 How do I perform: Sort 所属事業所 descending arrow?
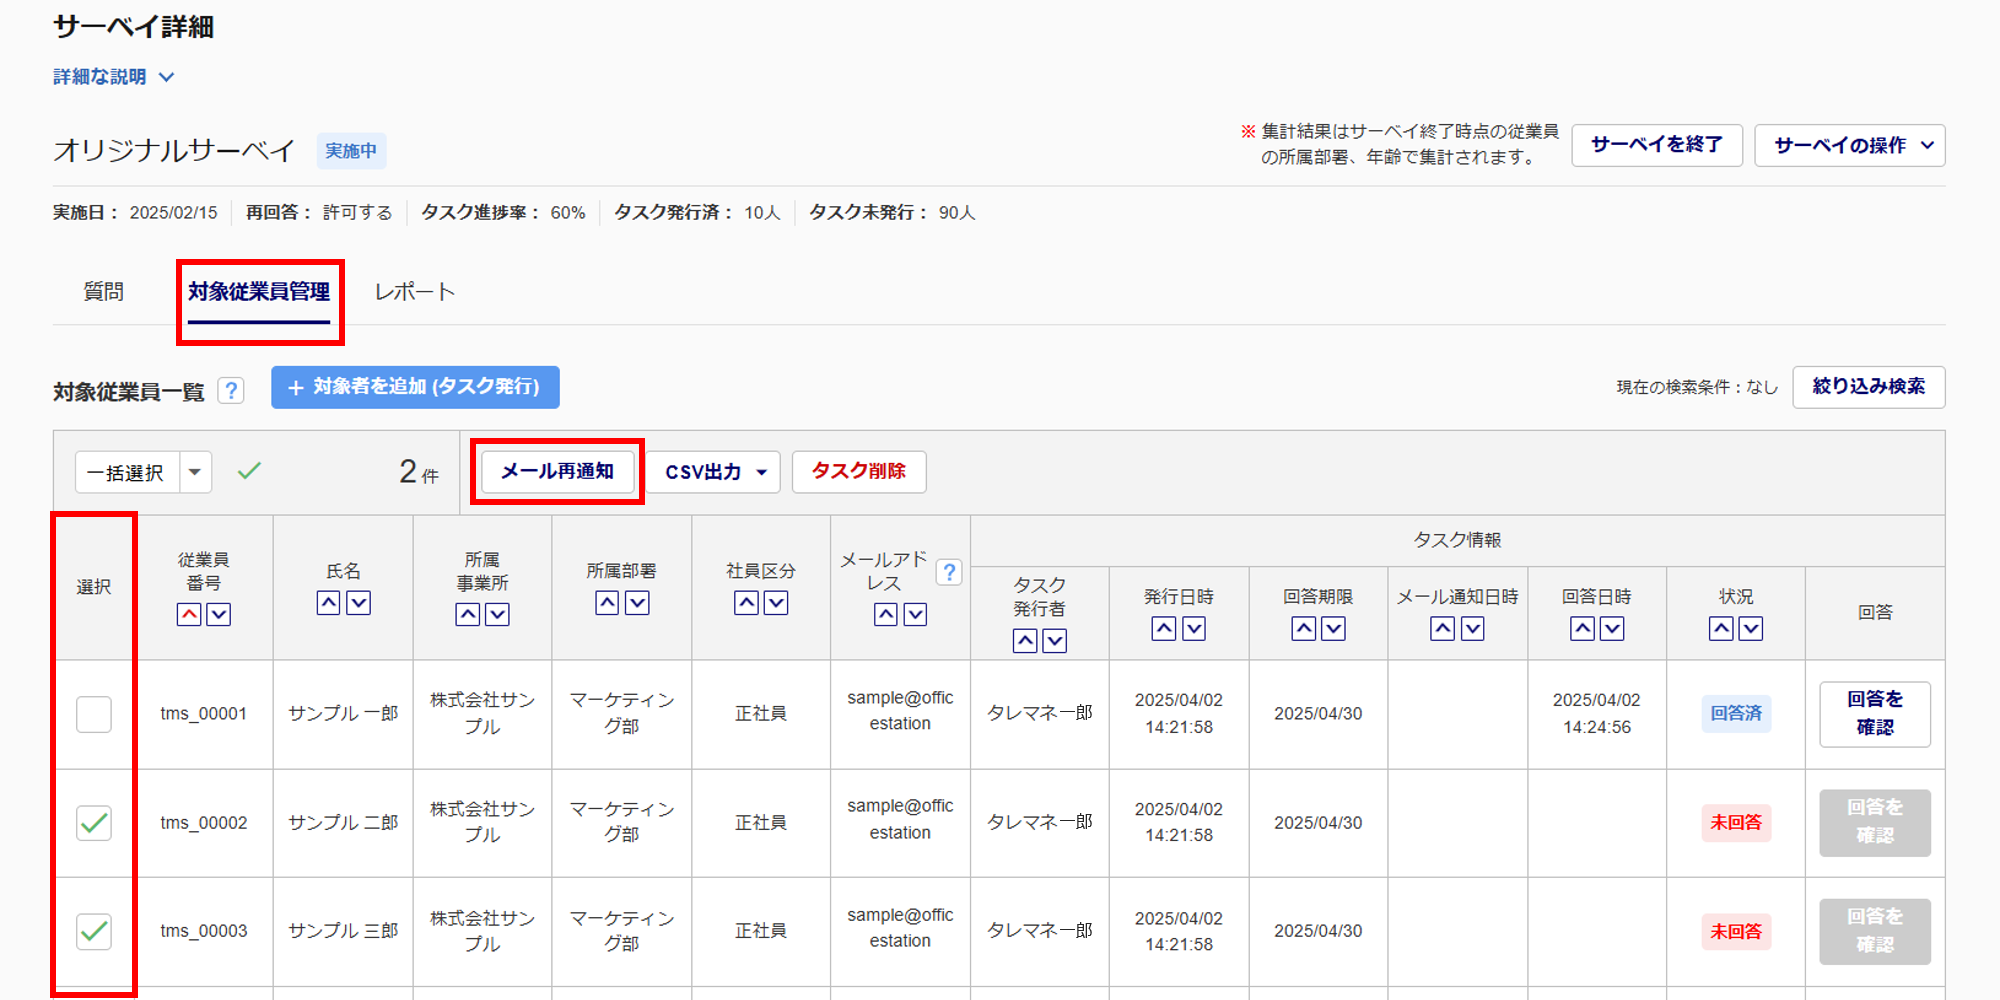point(497,614)
